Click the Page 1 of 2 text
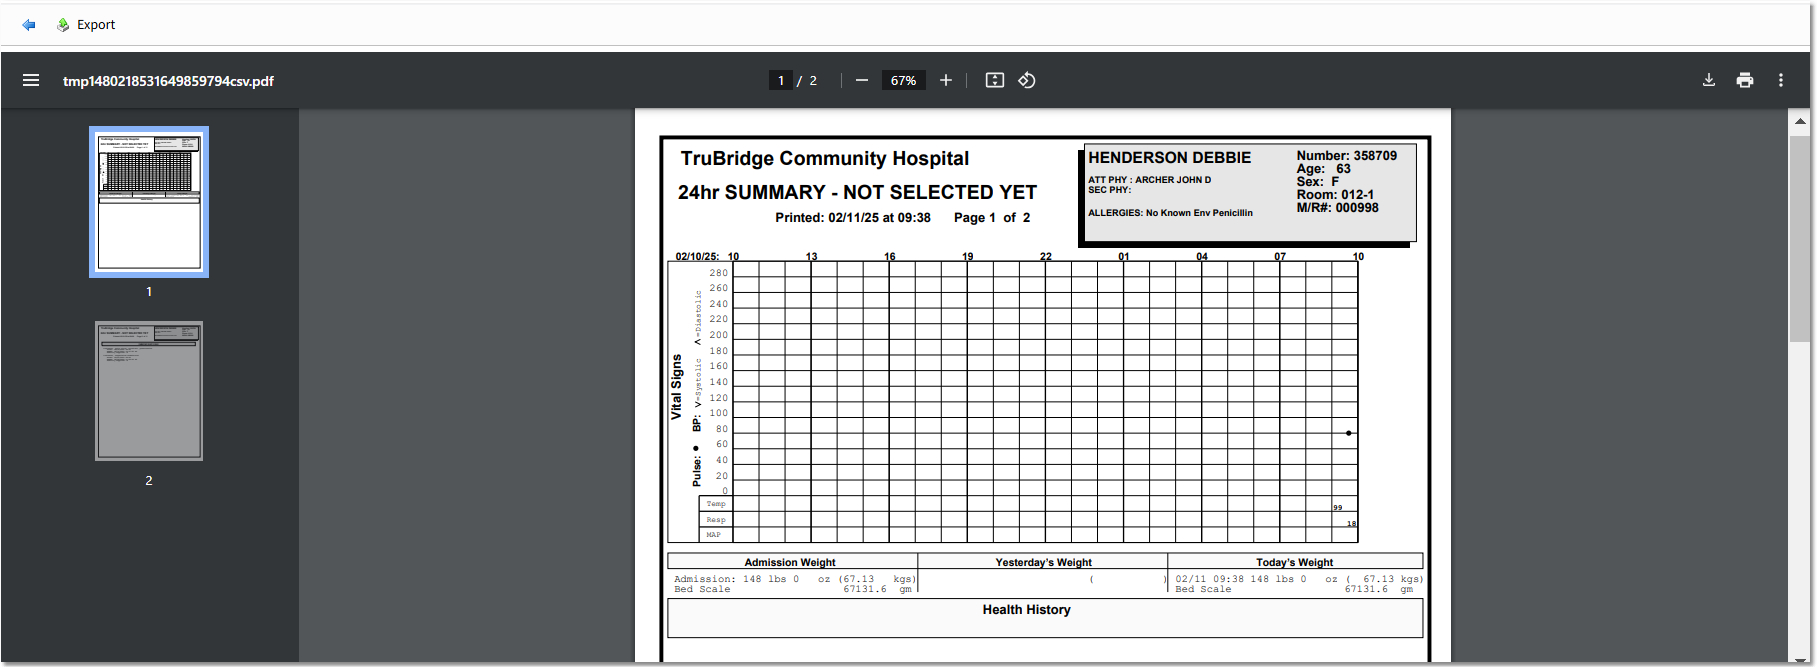The width and height of the screenshot is (1817, 669). click(992, 218)
